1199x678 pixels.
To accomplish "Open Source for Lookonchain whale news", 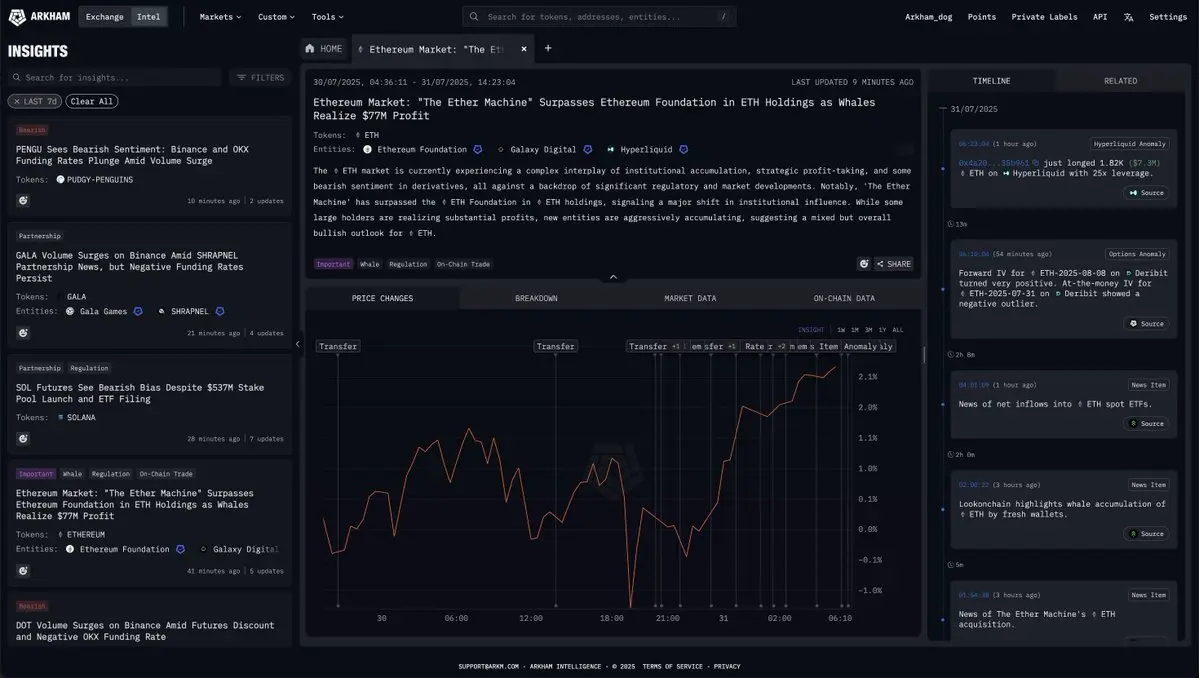I will pos(1146,534).
